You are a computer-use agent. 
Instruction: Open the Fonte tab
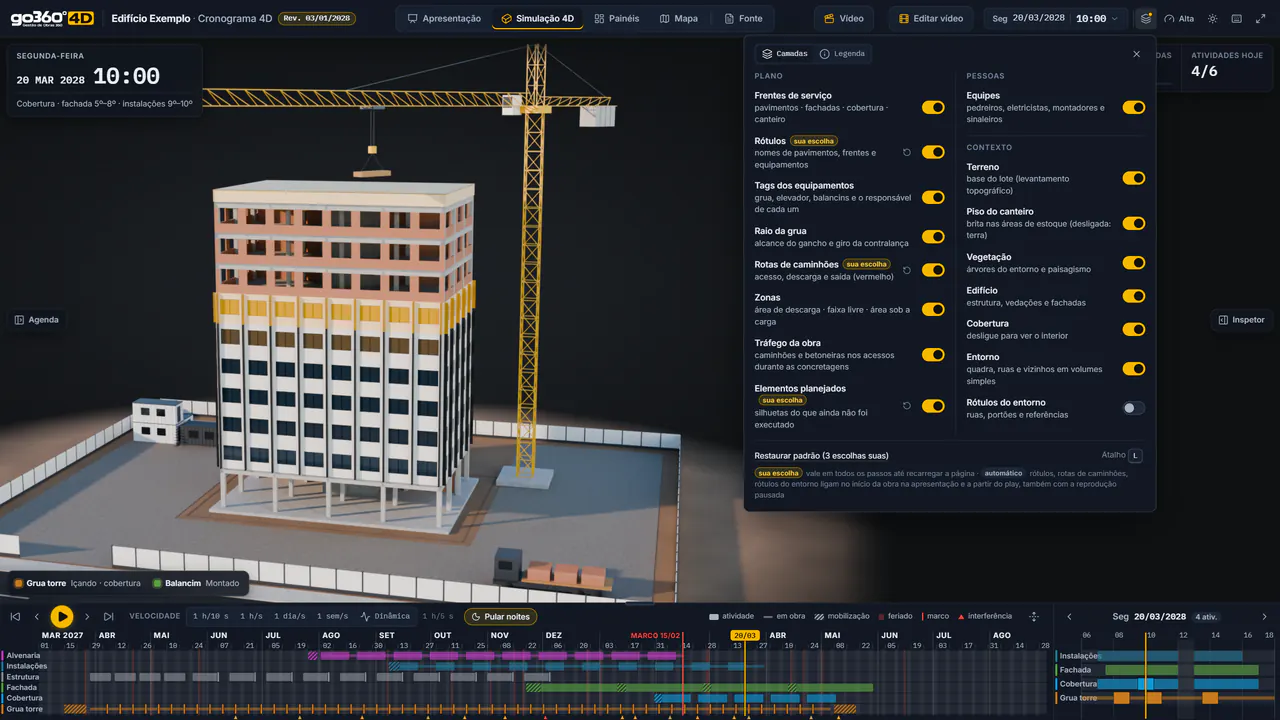point(743,18)
